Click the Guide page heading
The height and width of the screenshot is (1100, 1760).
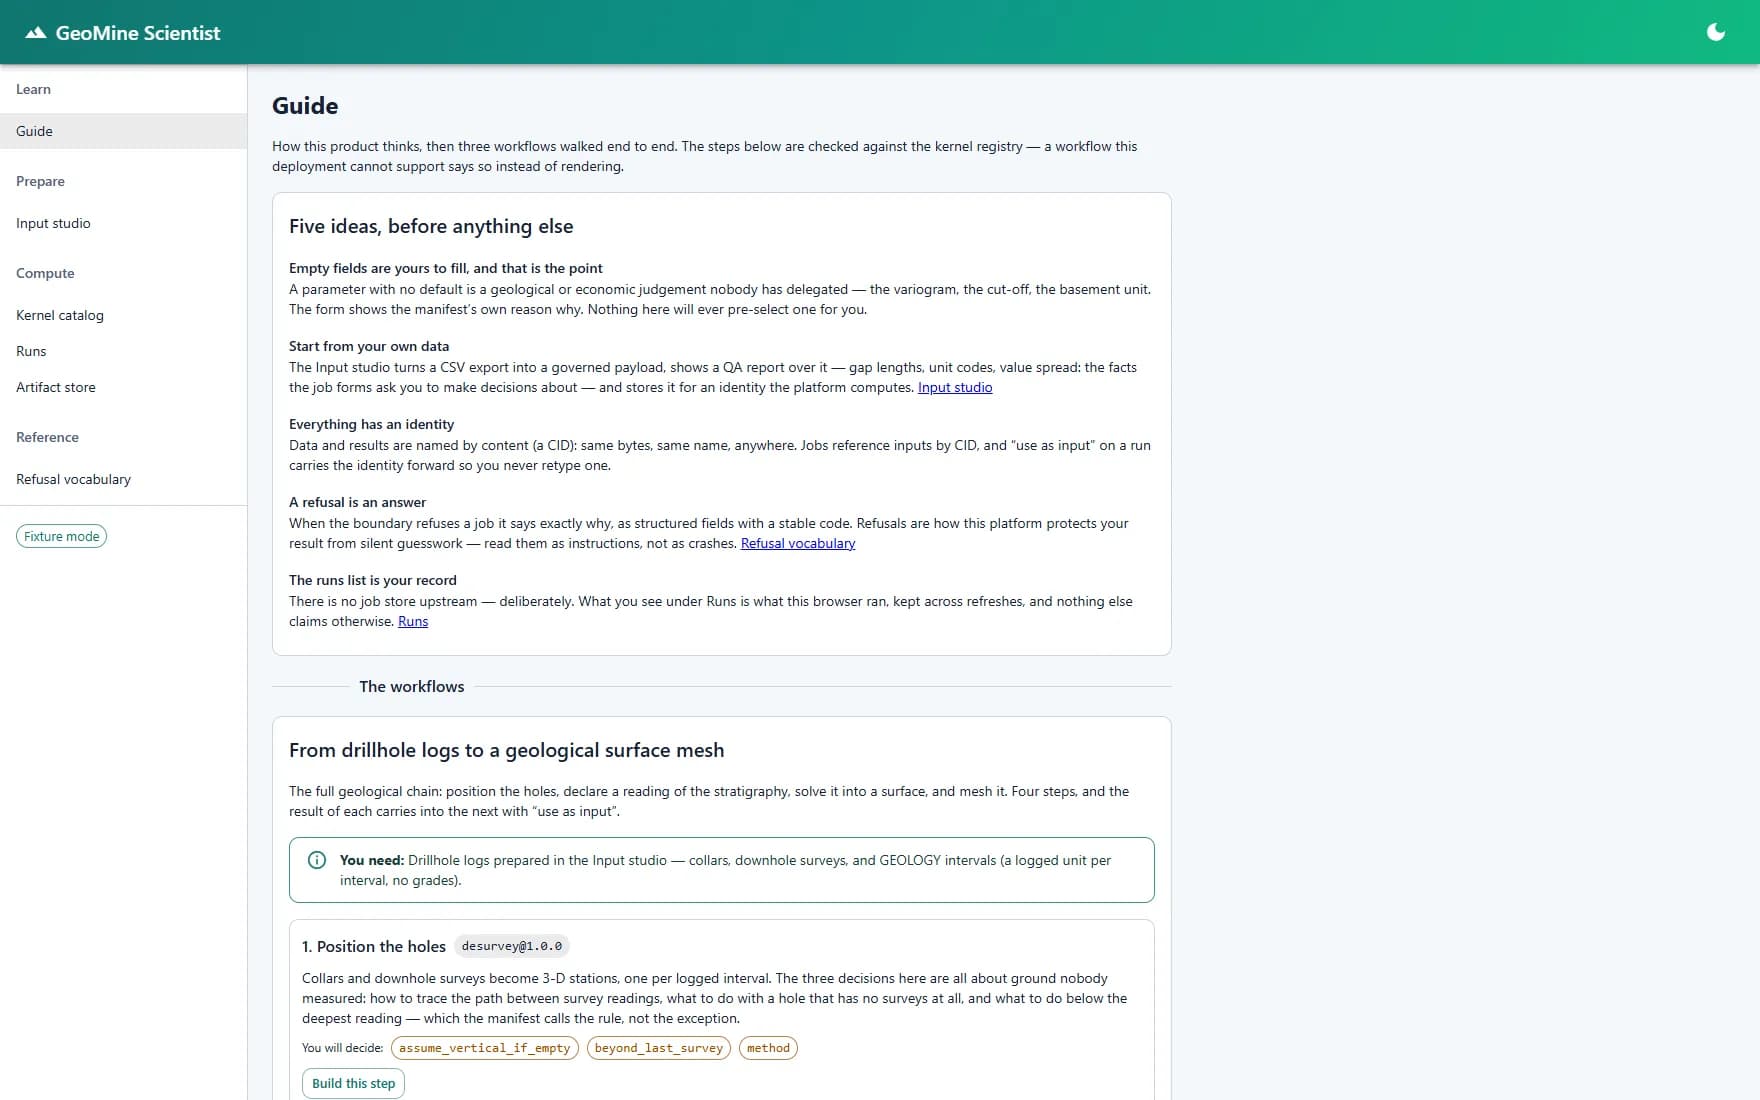(305, 106)
